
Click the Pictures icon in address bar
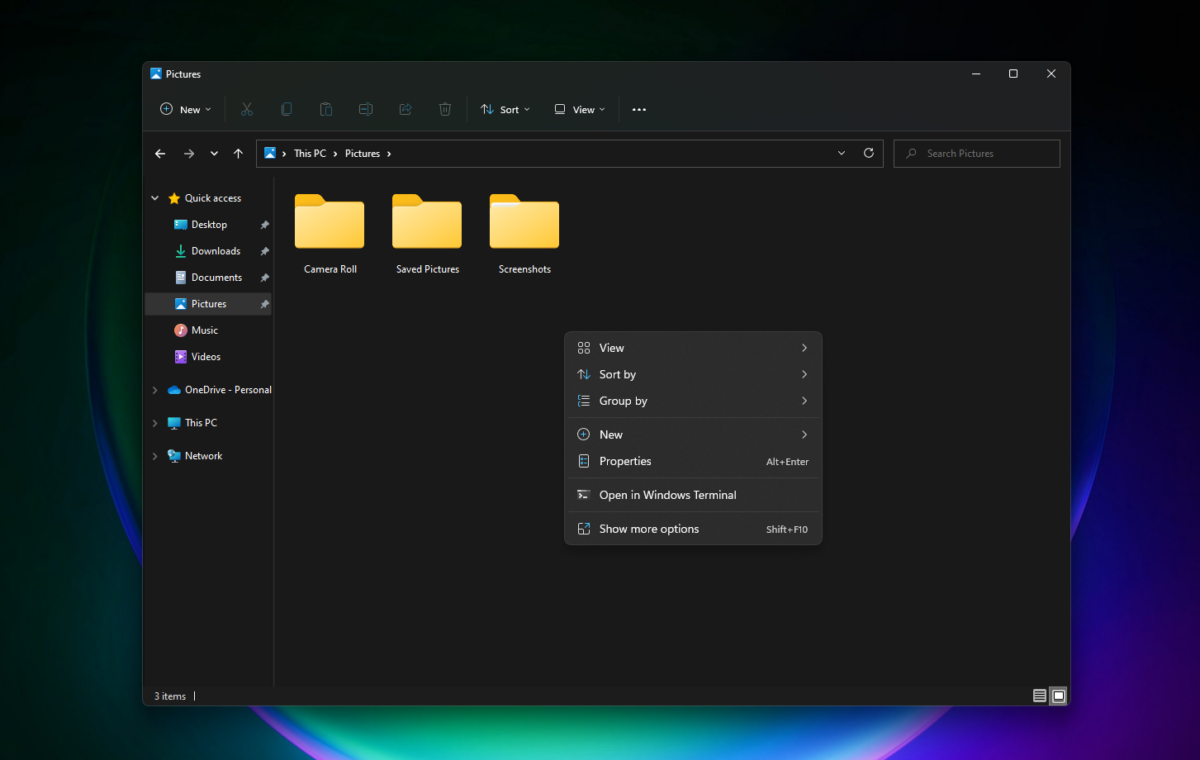(270, 153)
